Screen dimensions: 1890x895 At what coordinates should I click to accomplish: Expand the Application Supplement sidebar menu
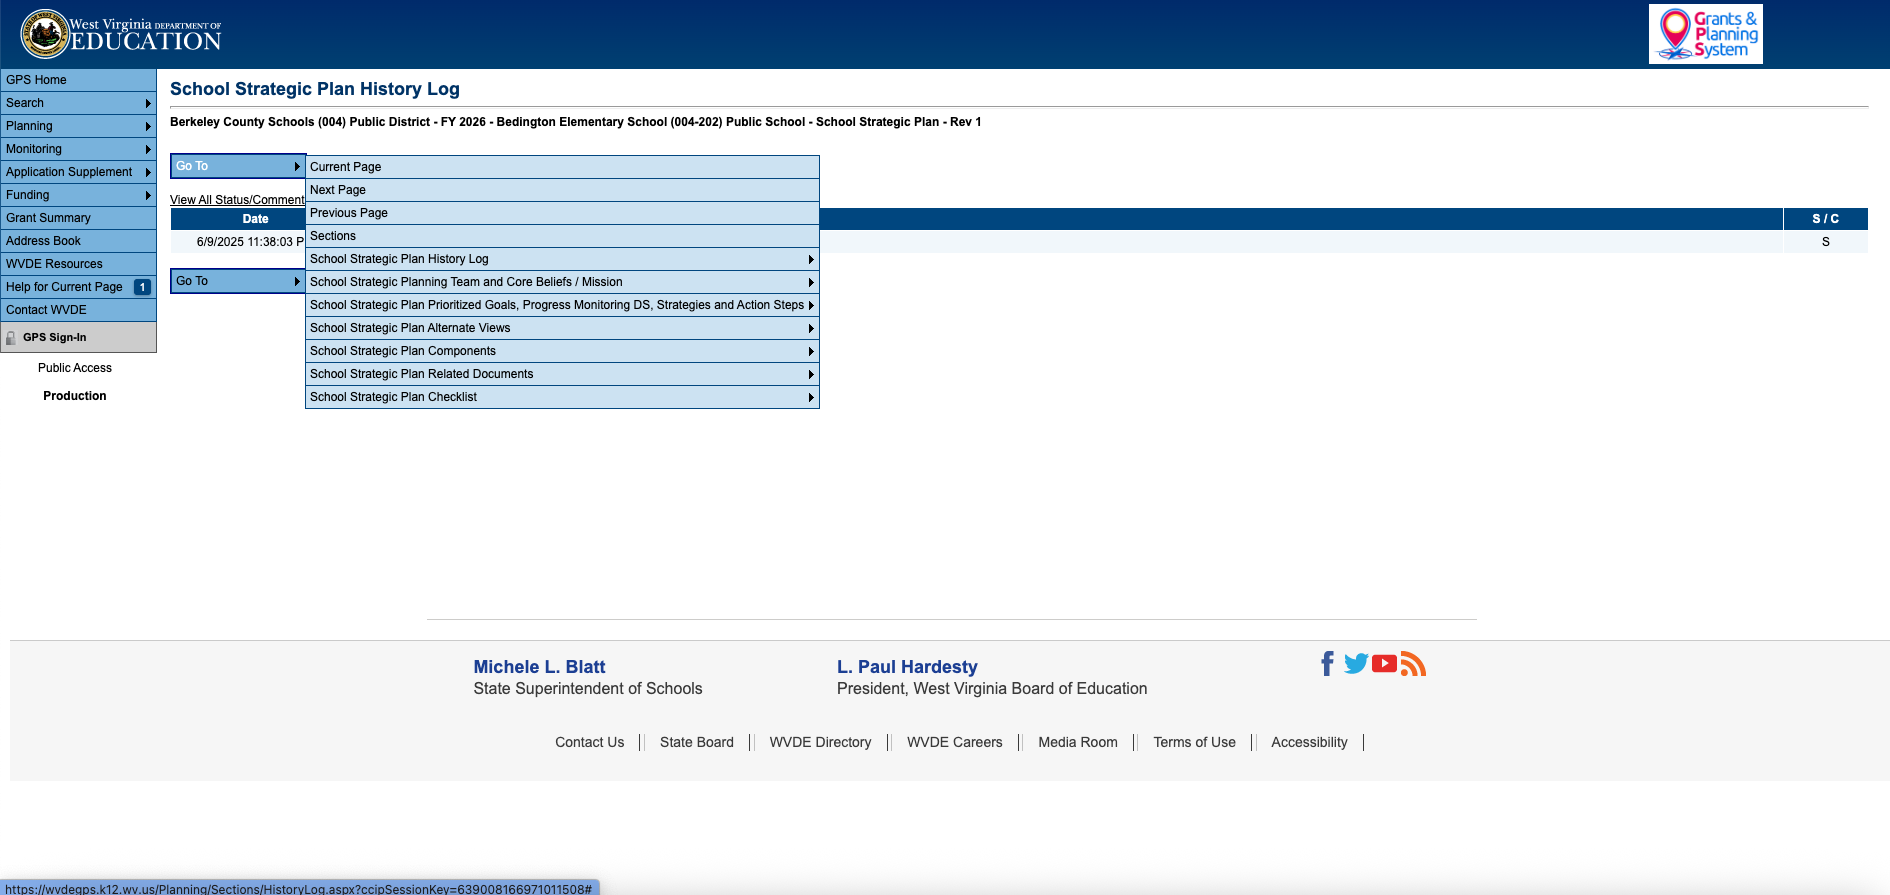(78, 172)
